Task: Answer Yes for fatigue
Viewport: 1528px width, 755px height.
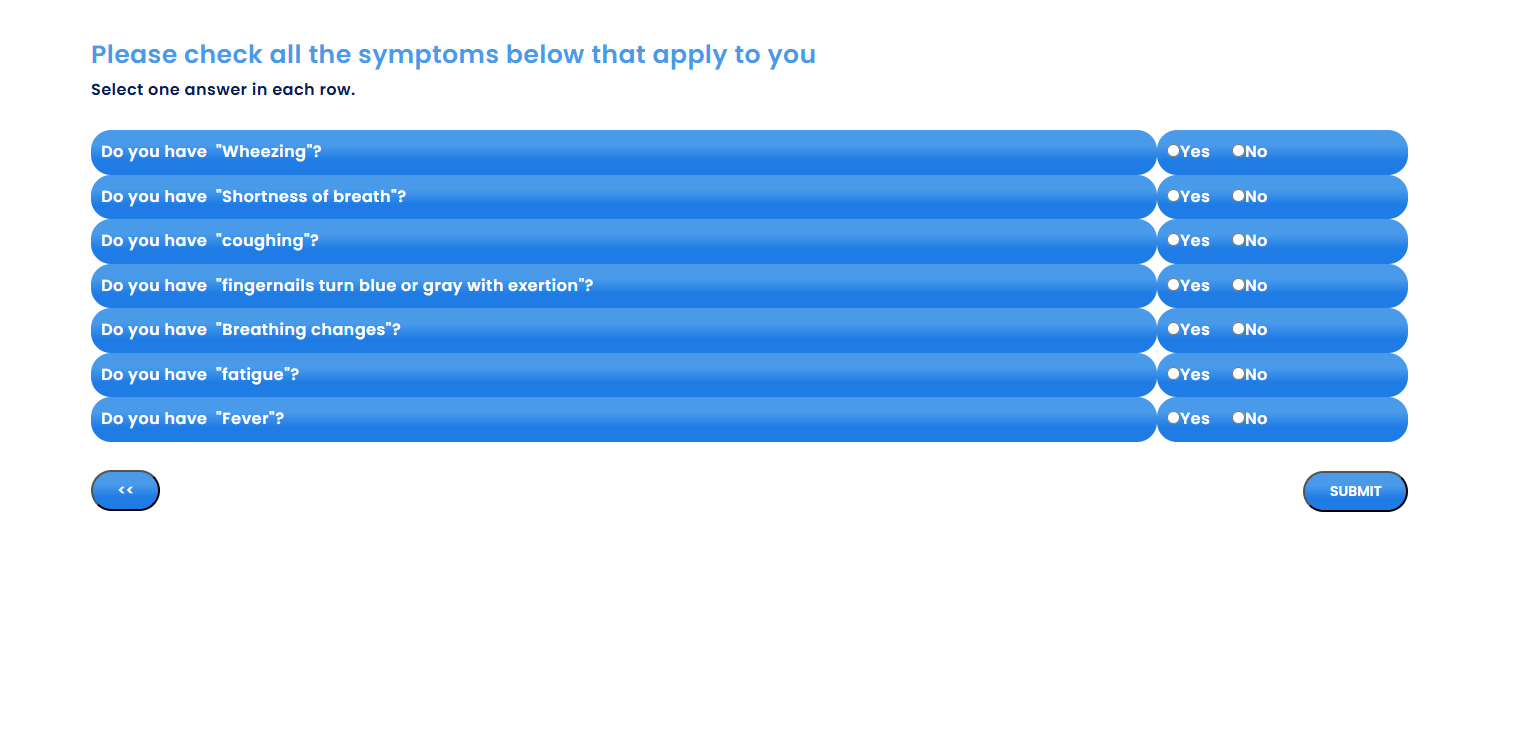Action: click(x=1173, y=374)
